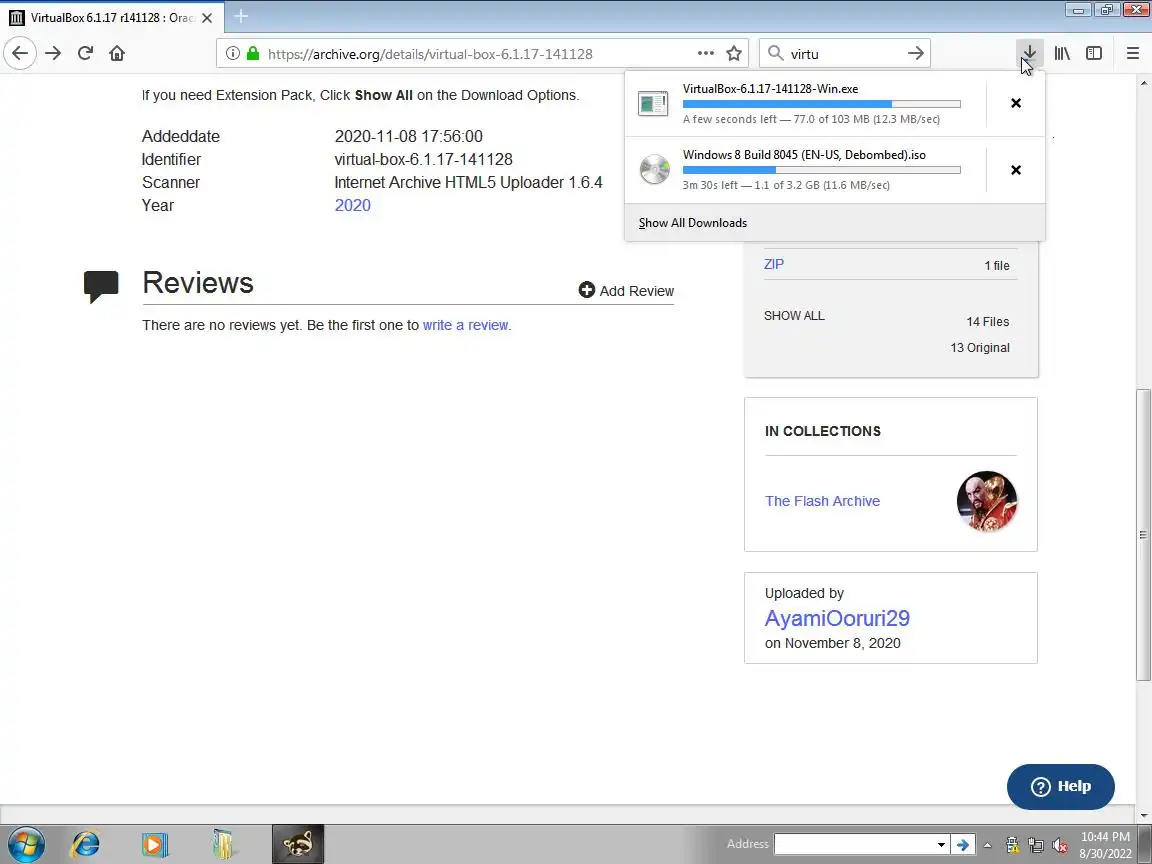Click identifier value 'virtual-box-6.1.17-141128'
1152x864 pixels.
(423, 159)
